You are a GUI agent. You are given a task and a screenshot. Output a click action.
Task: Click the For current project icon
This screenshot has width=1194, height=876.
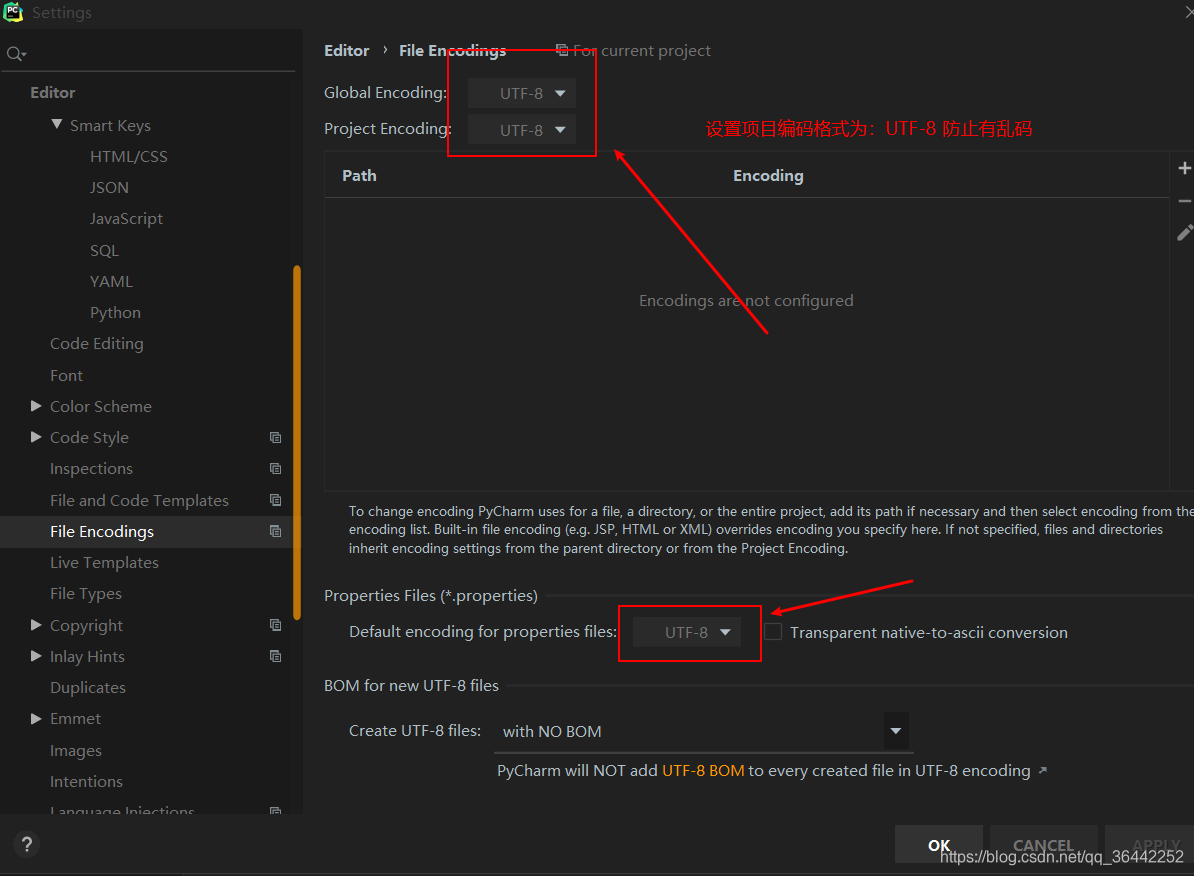point(562,50)
